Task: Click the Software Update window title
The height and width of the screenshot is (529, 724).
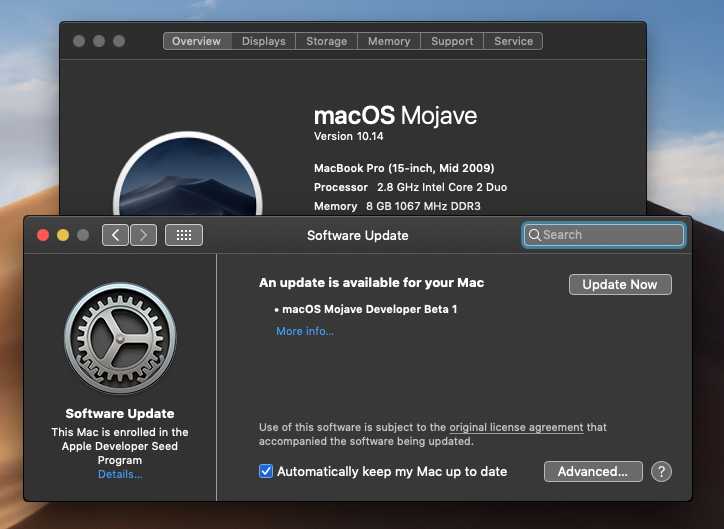Action: pos(358,235)
